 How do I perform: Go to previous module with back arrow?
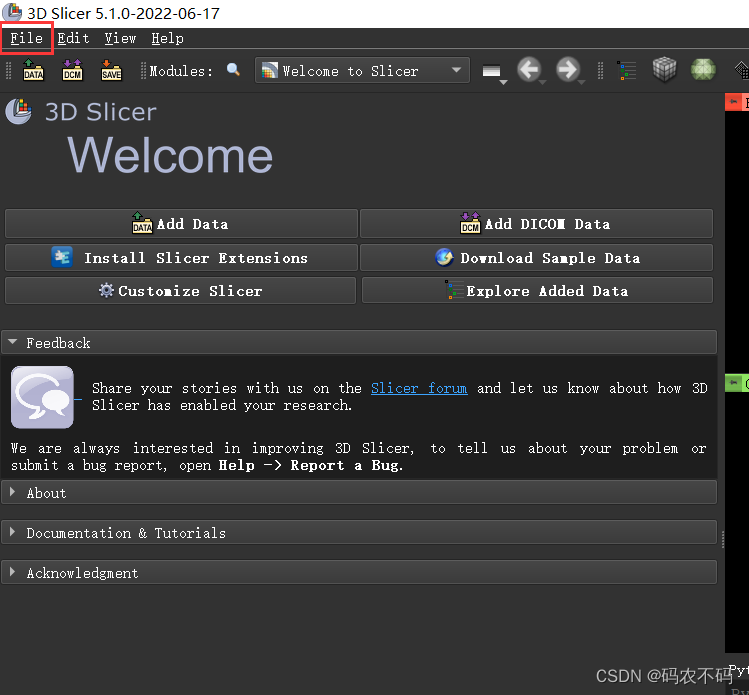[529, 70]
